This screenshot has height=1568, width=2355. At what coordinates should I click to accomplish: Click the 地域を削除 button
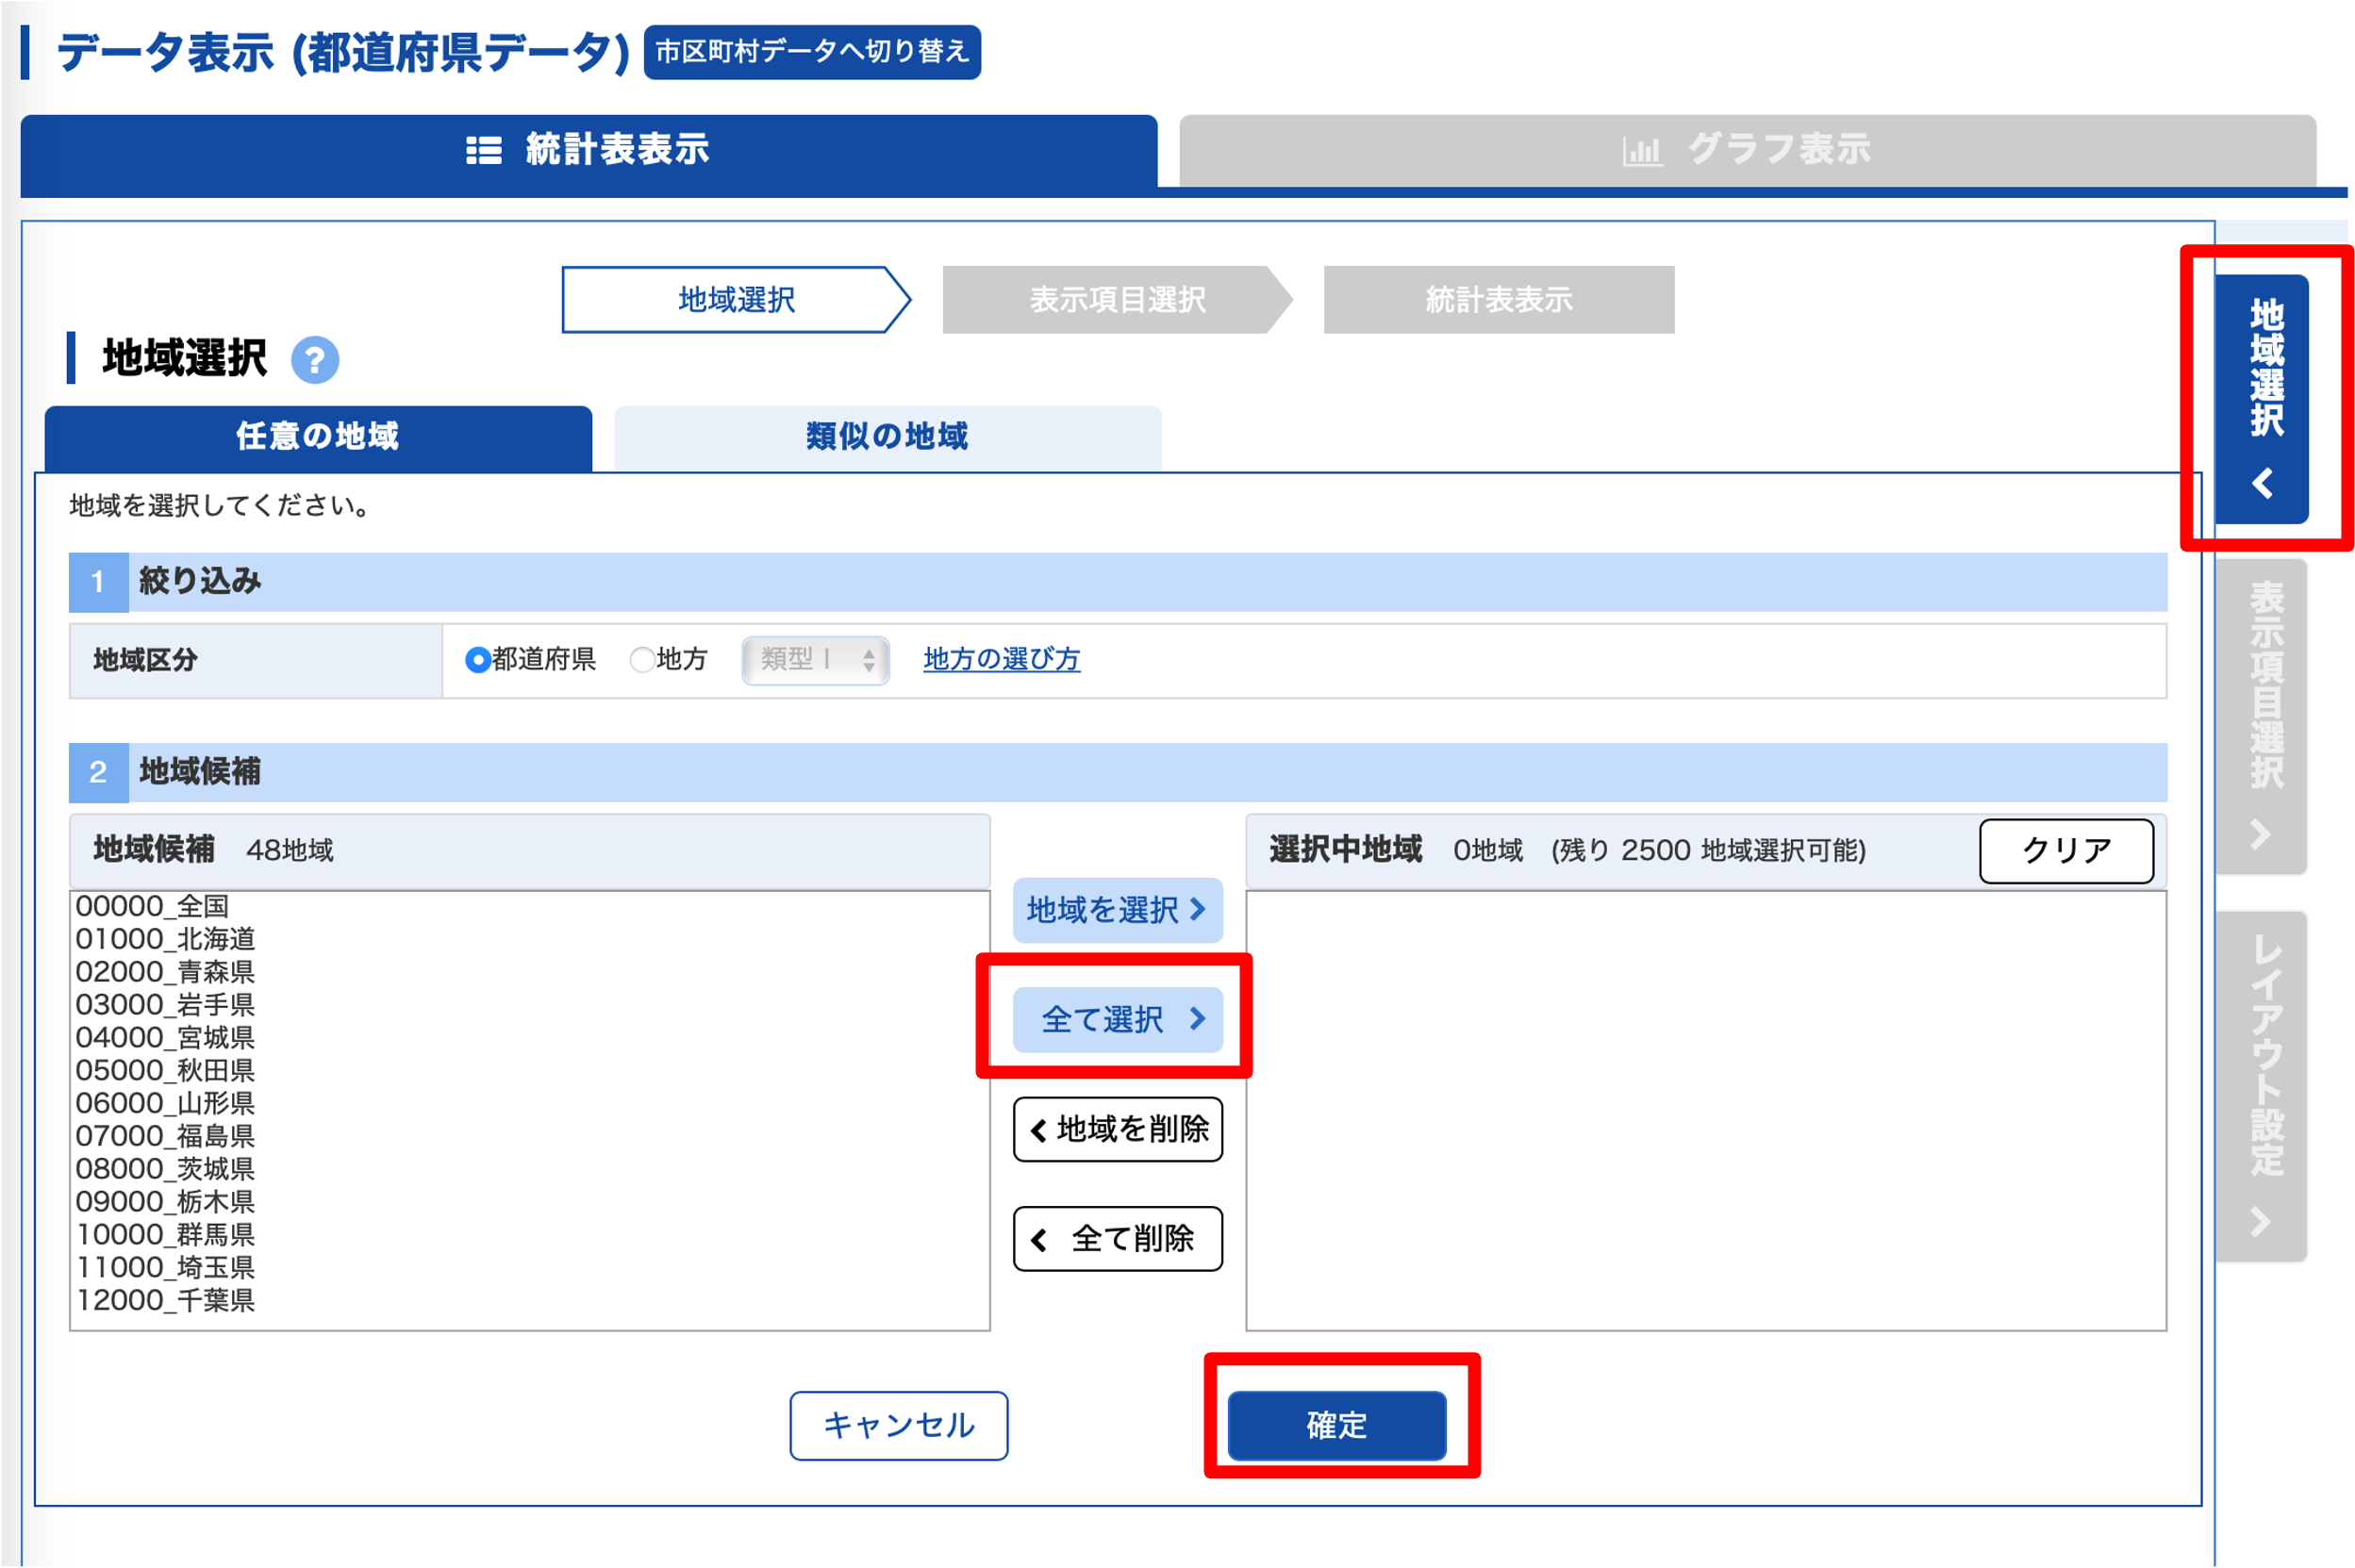(x=1117, y=1130)
